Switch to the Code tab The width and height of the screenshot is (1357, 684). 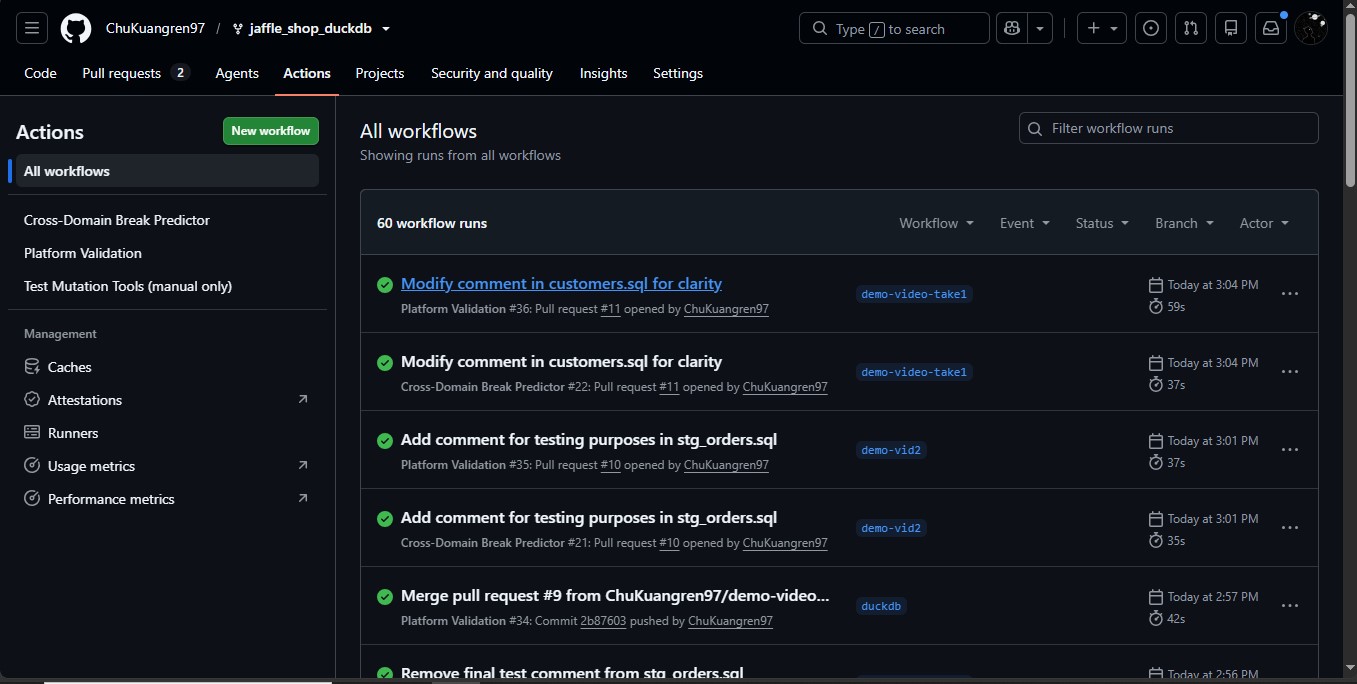40,73
